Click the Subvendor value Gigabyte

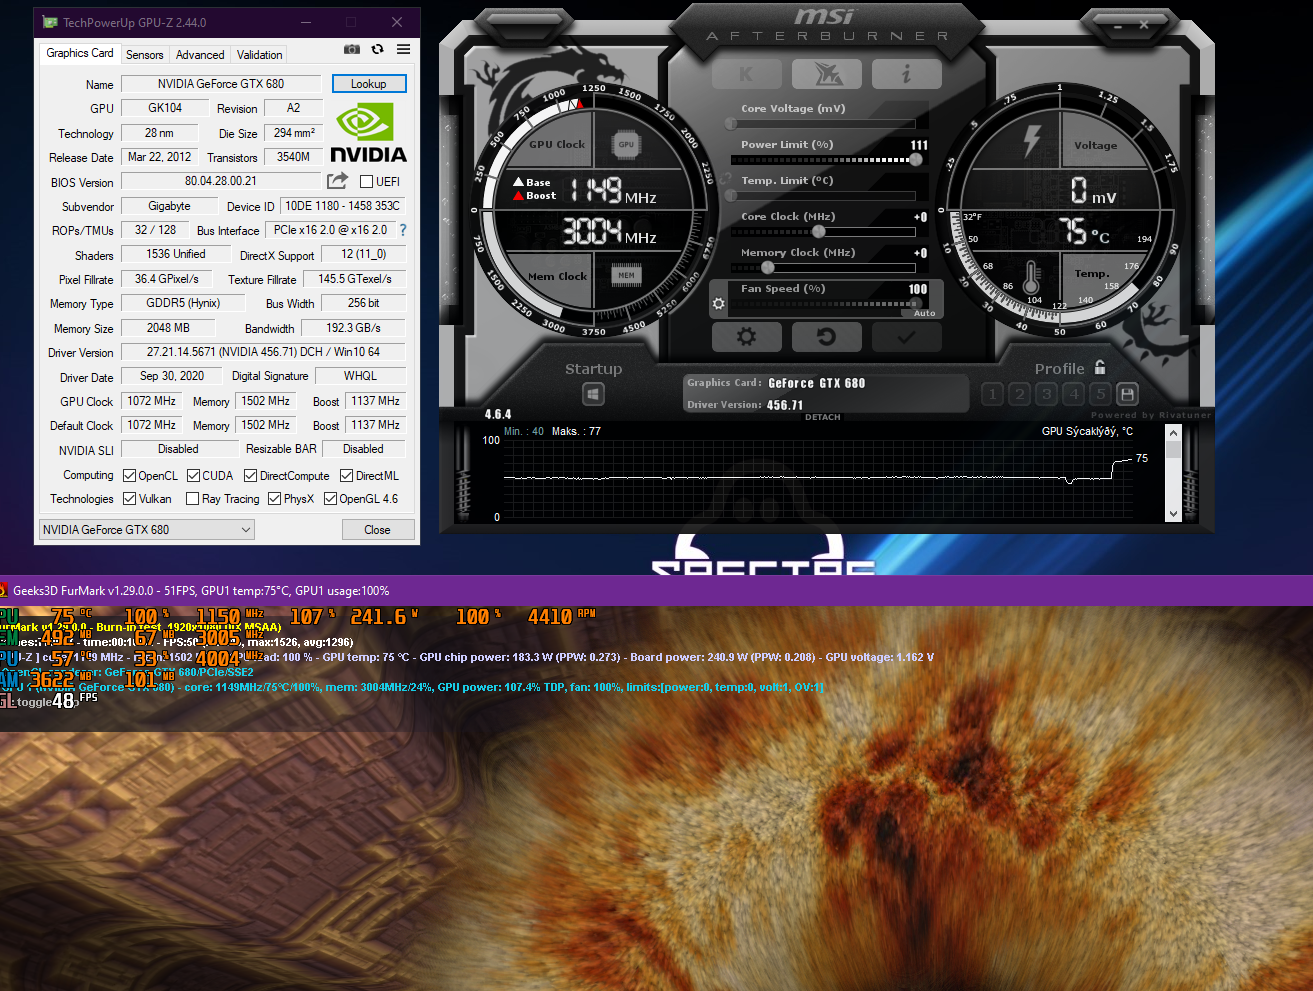tap(169, 206)
